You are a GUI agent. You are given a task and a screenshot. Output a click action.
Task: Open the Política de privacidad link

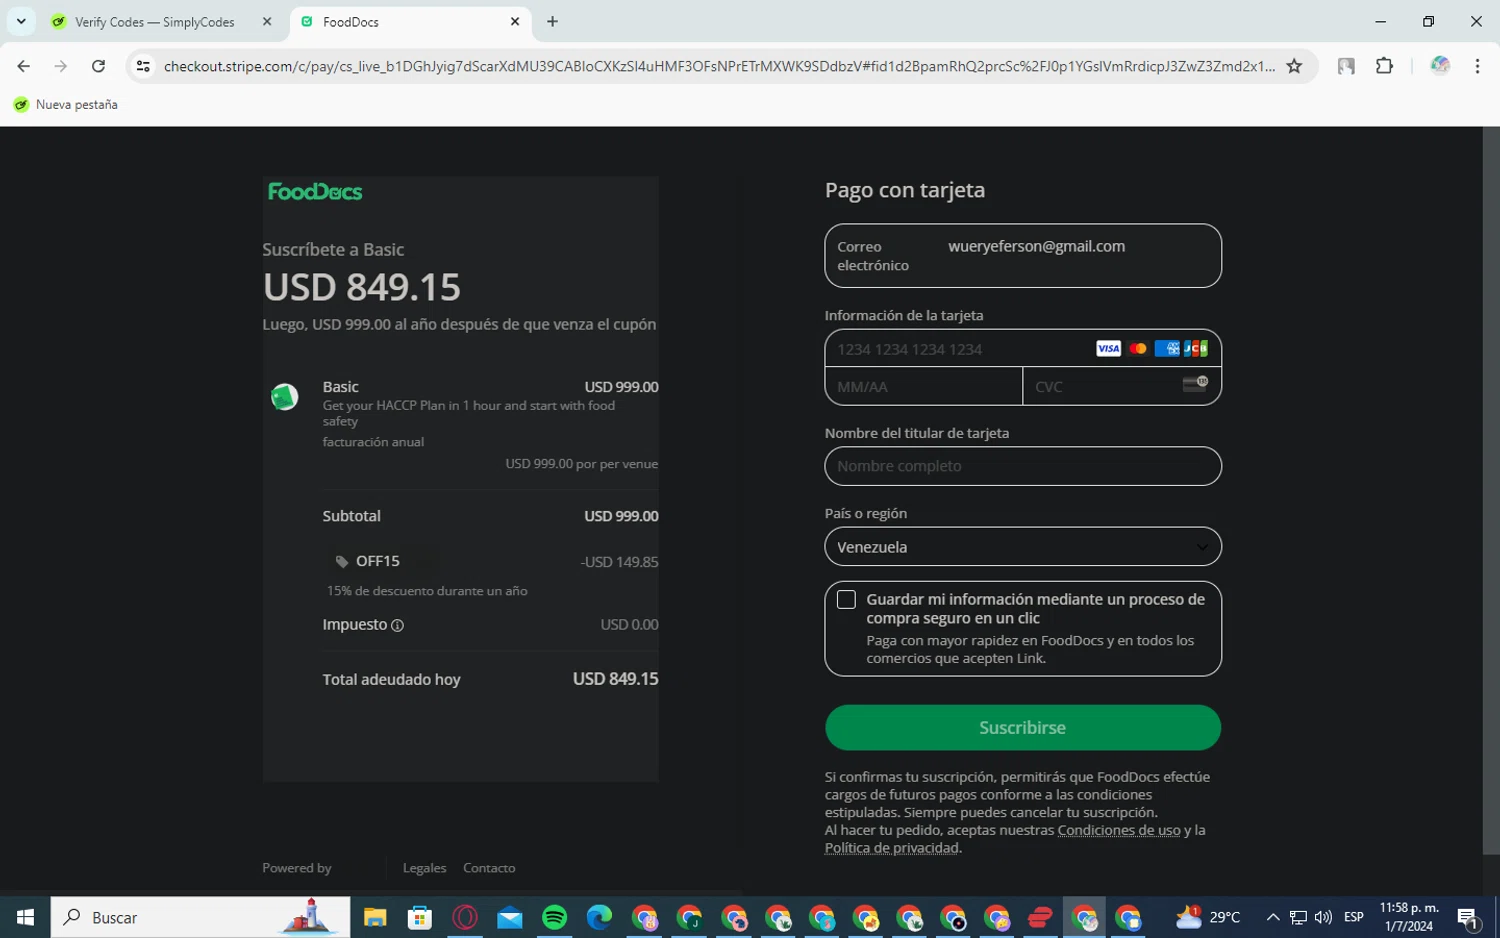coord(892,848)
